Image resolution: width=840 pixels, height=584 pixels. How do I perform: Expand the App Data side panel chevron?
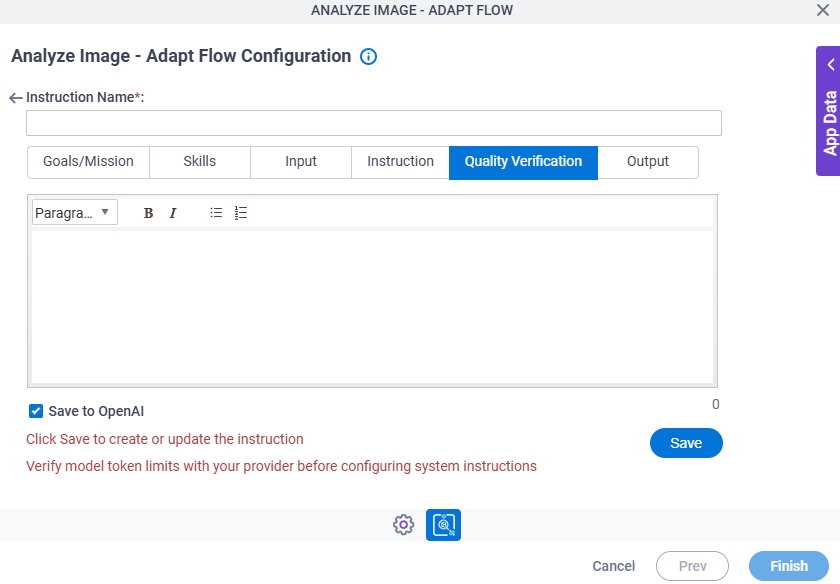(x=830, y=65)
